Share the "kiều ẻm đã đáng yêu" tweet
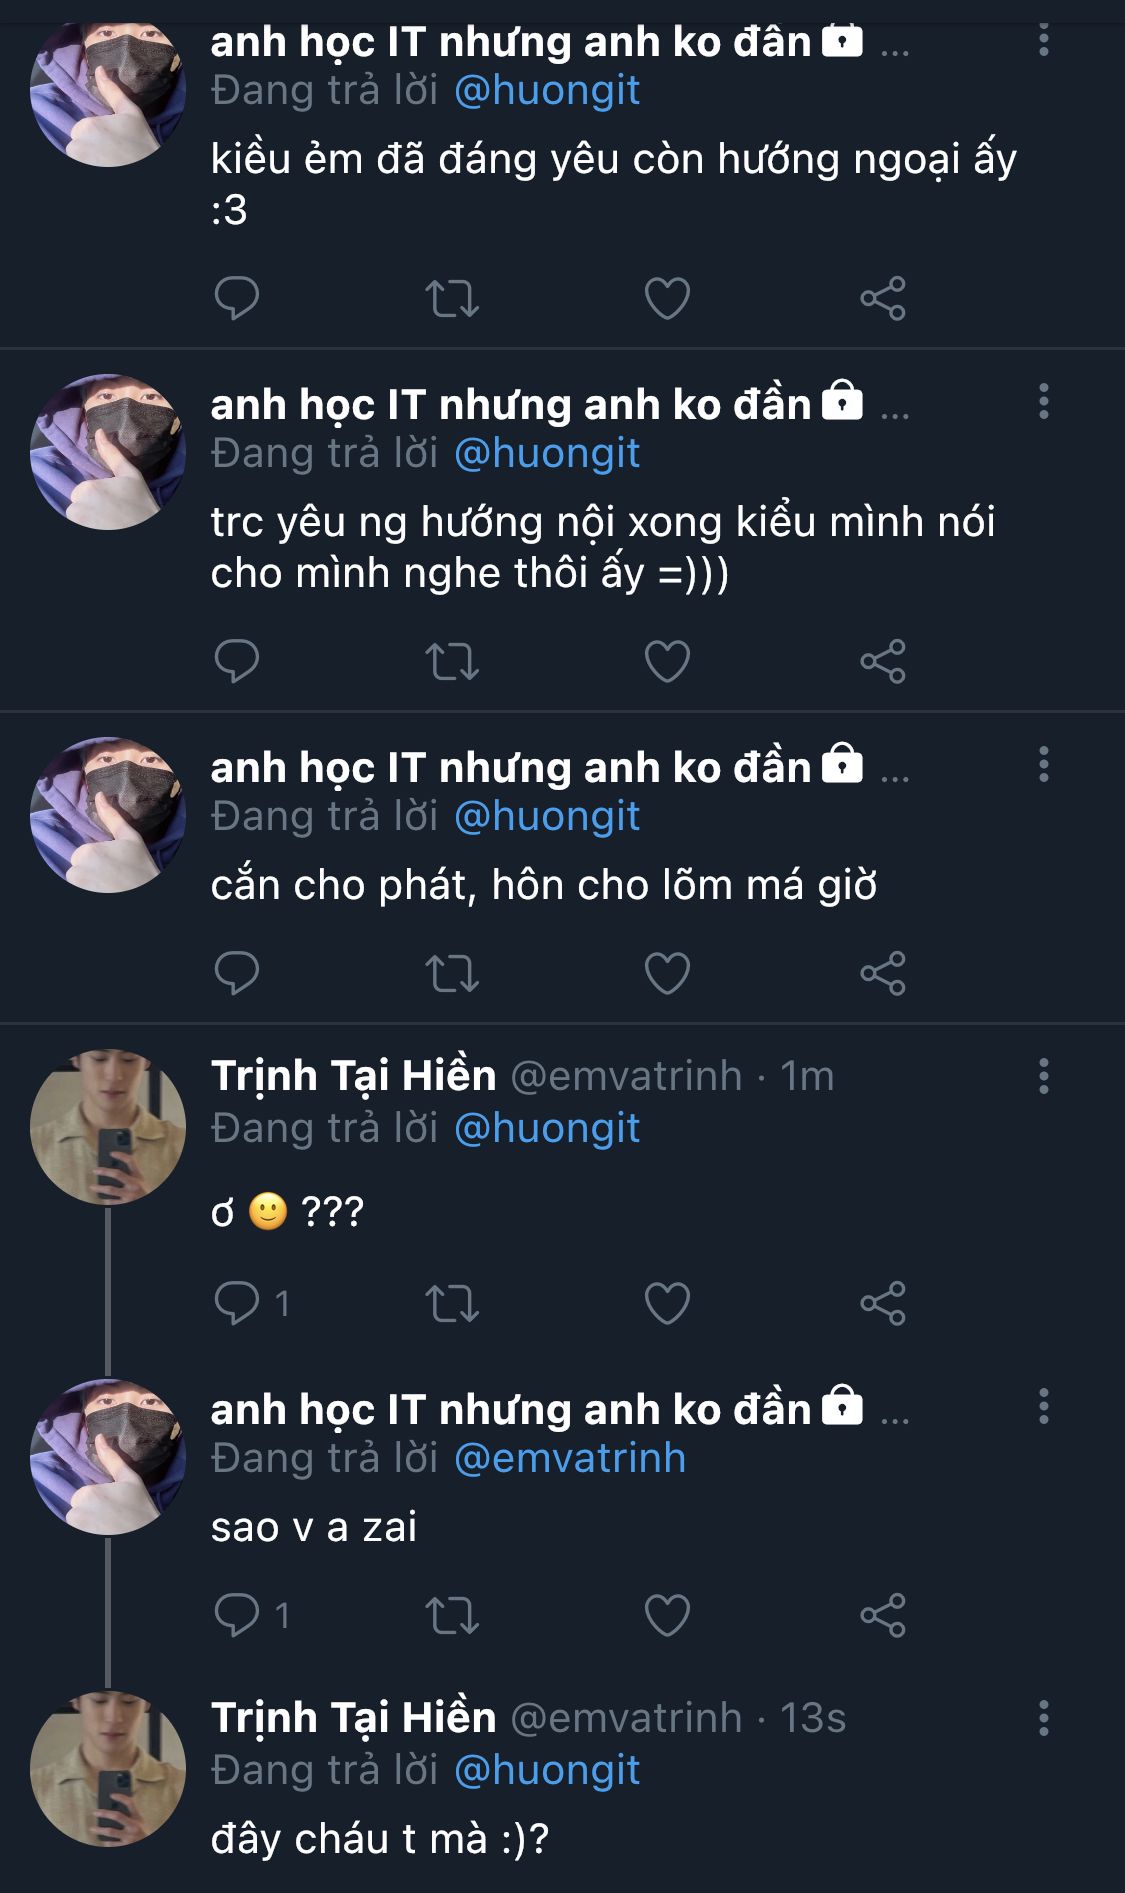 (883, 298)
